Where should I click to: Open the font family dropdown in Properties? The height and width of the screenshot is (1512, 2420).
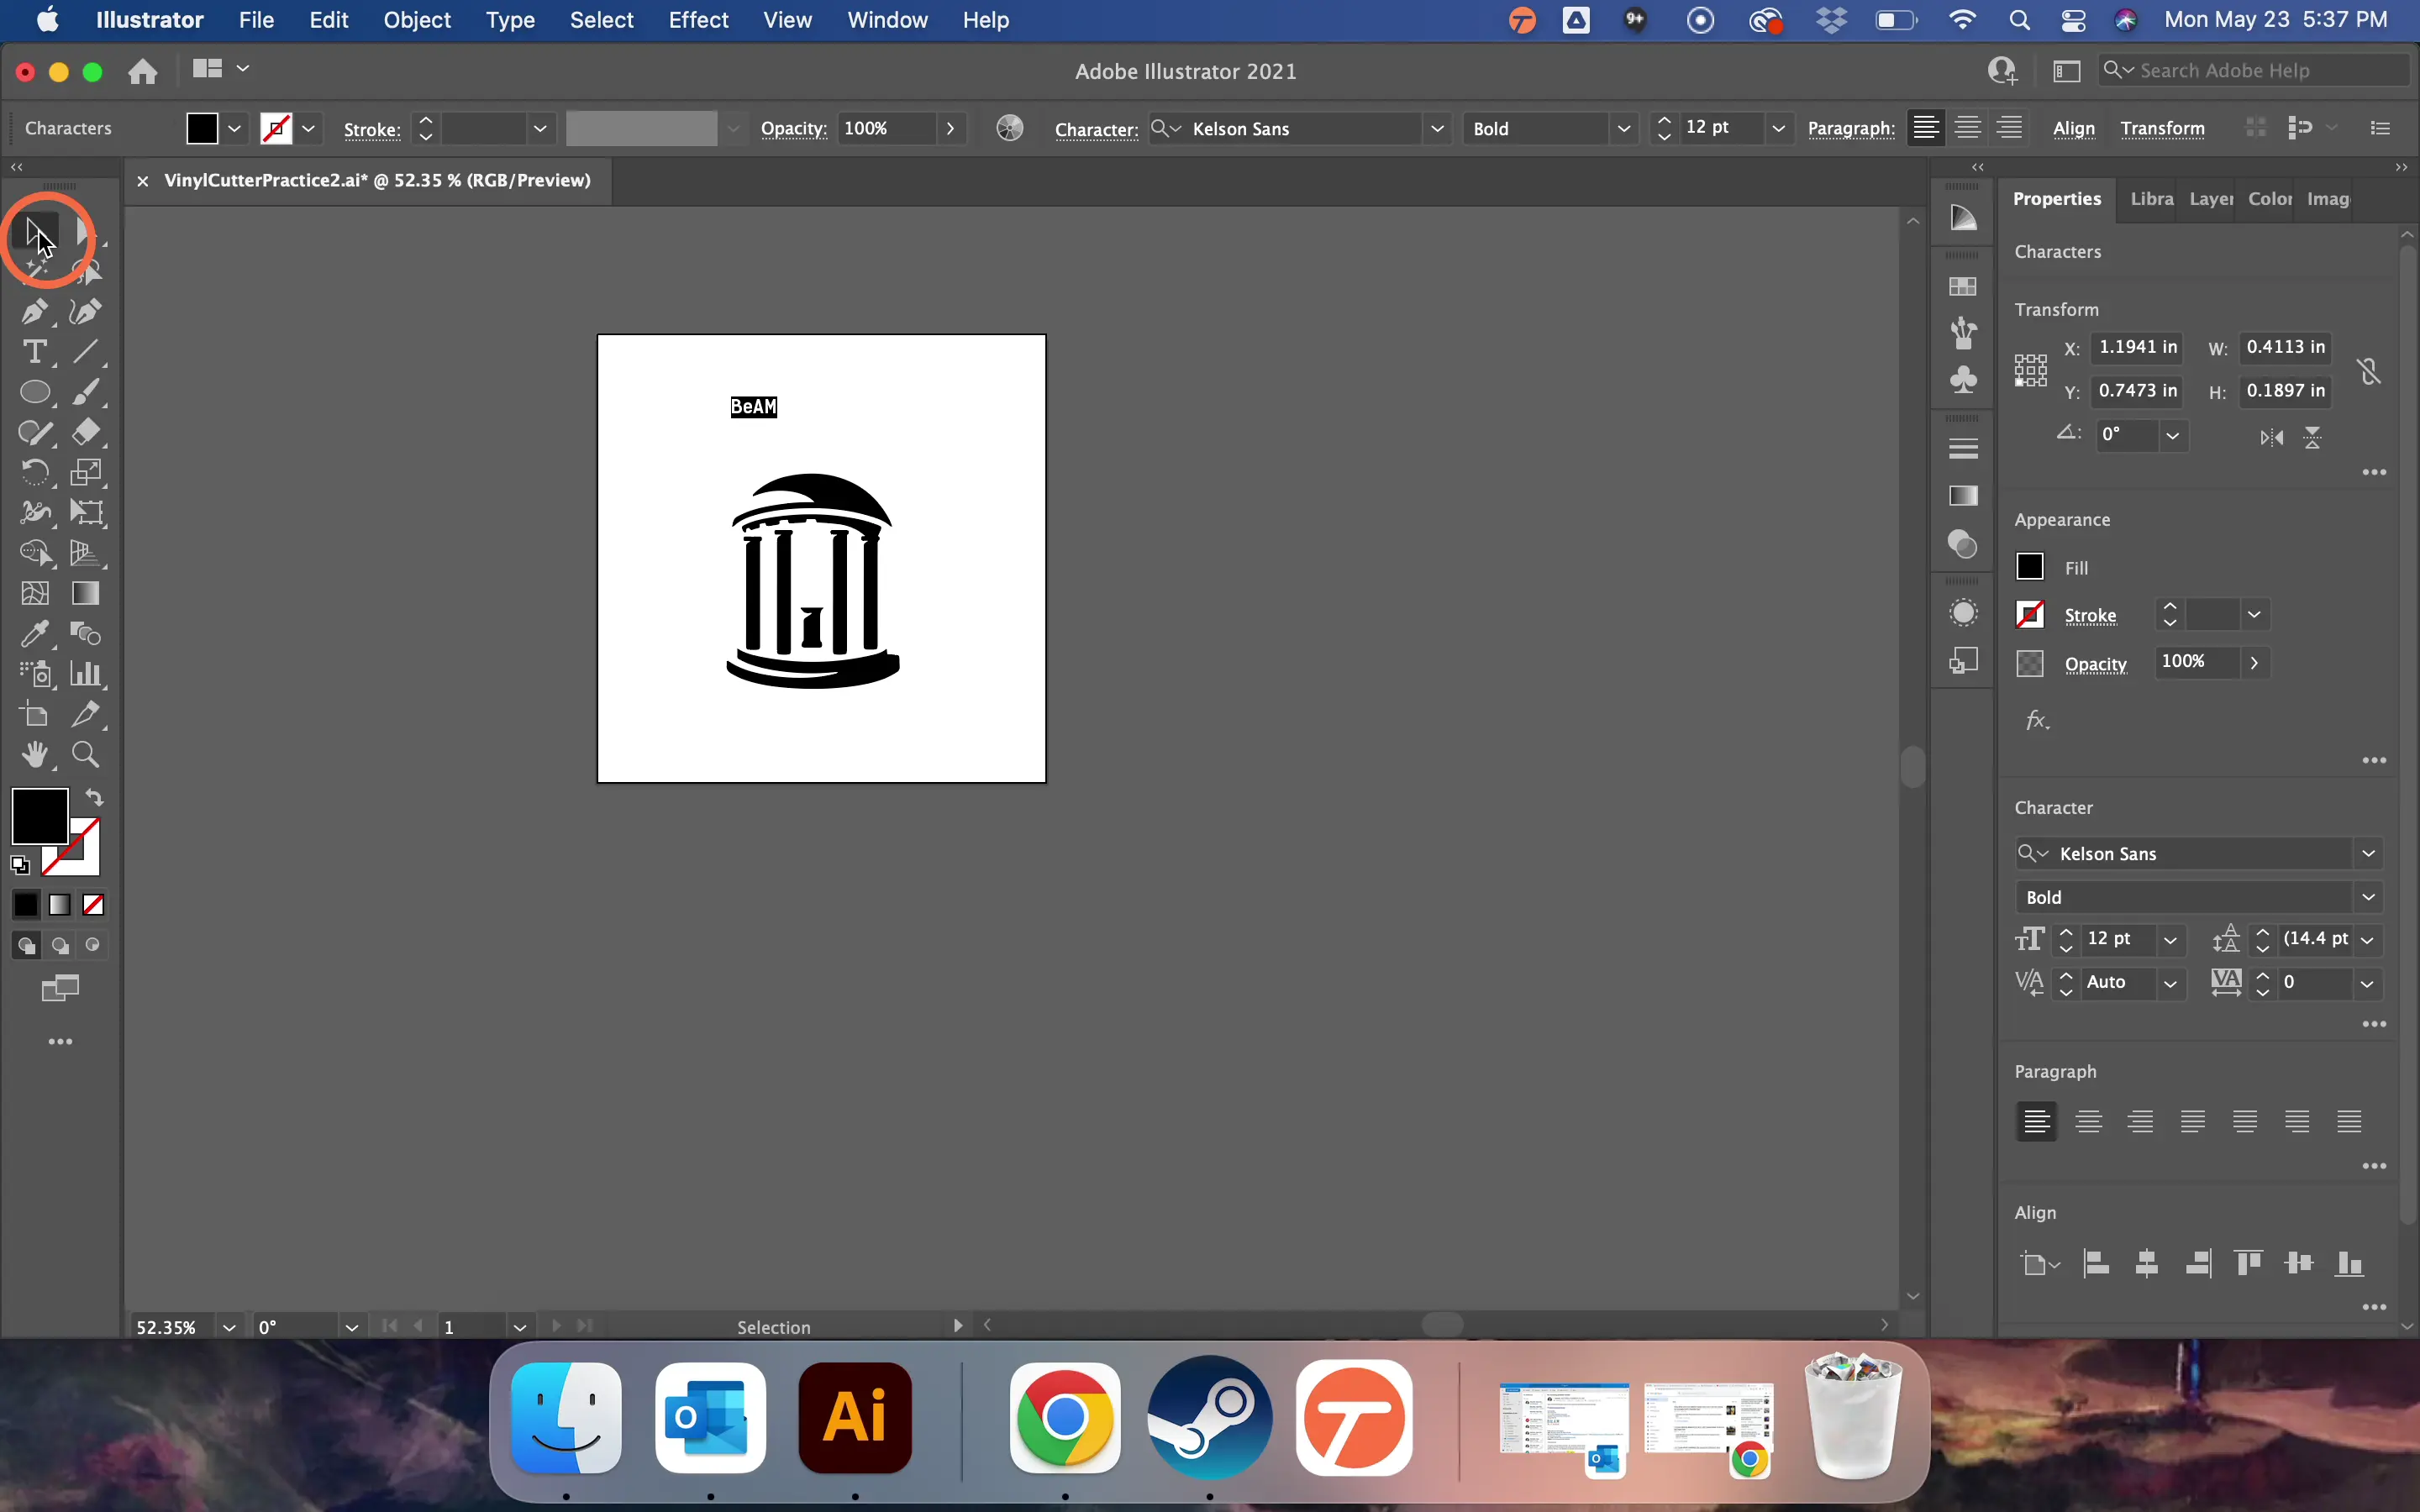tap(2369, 854)
